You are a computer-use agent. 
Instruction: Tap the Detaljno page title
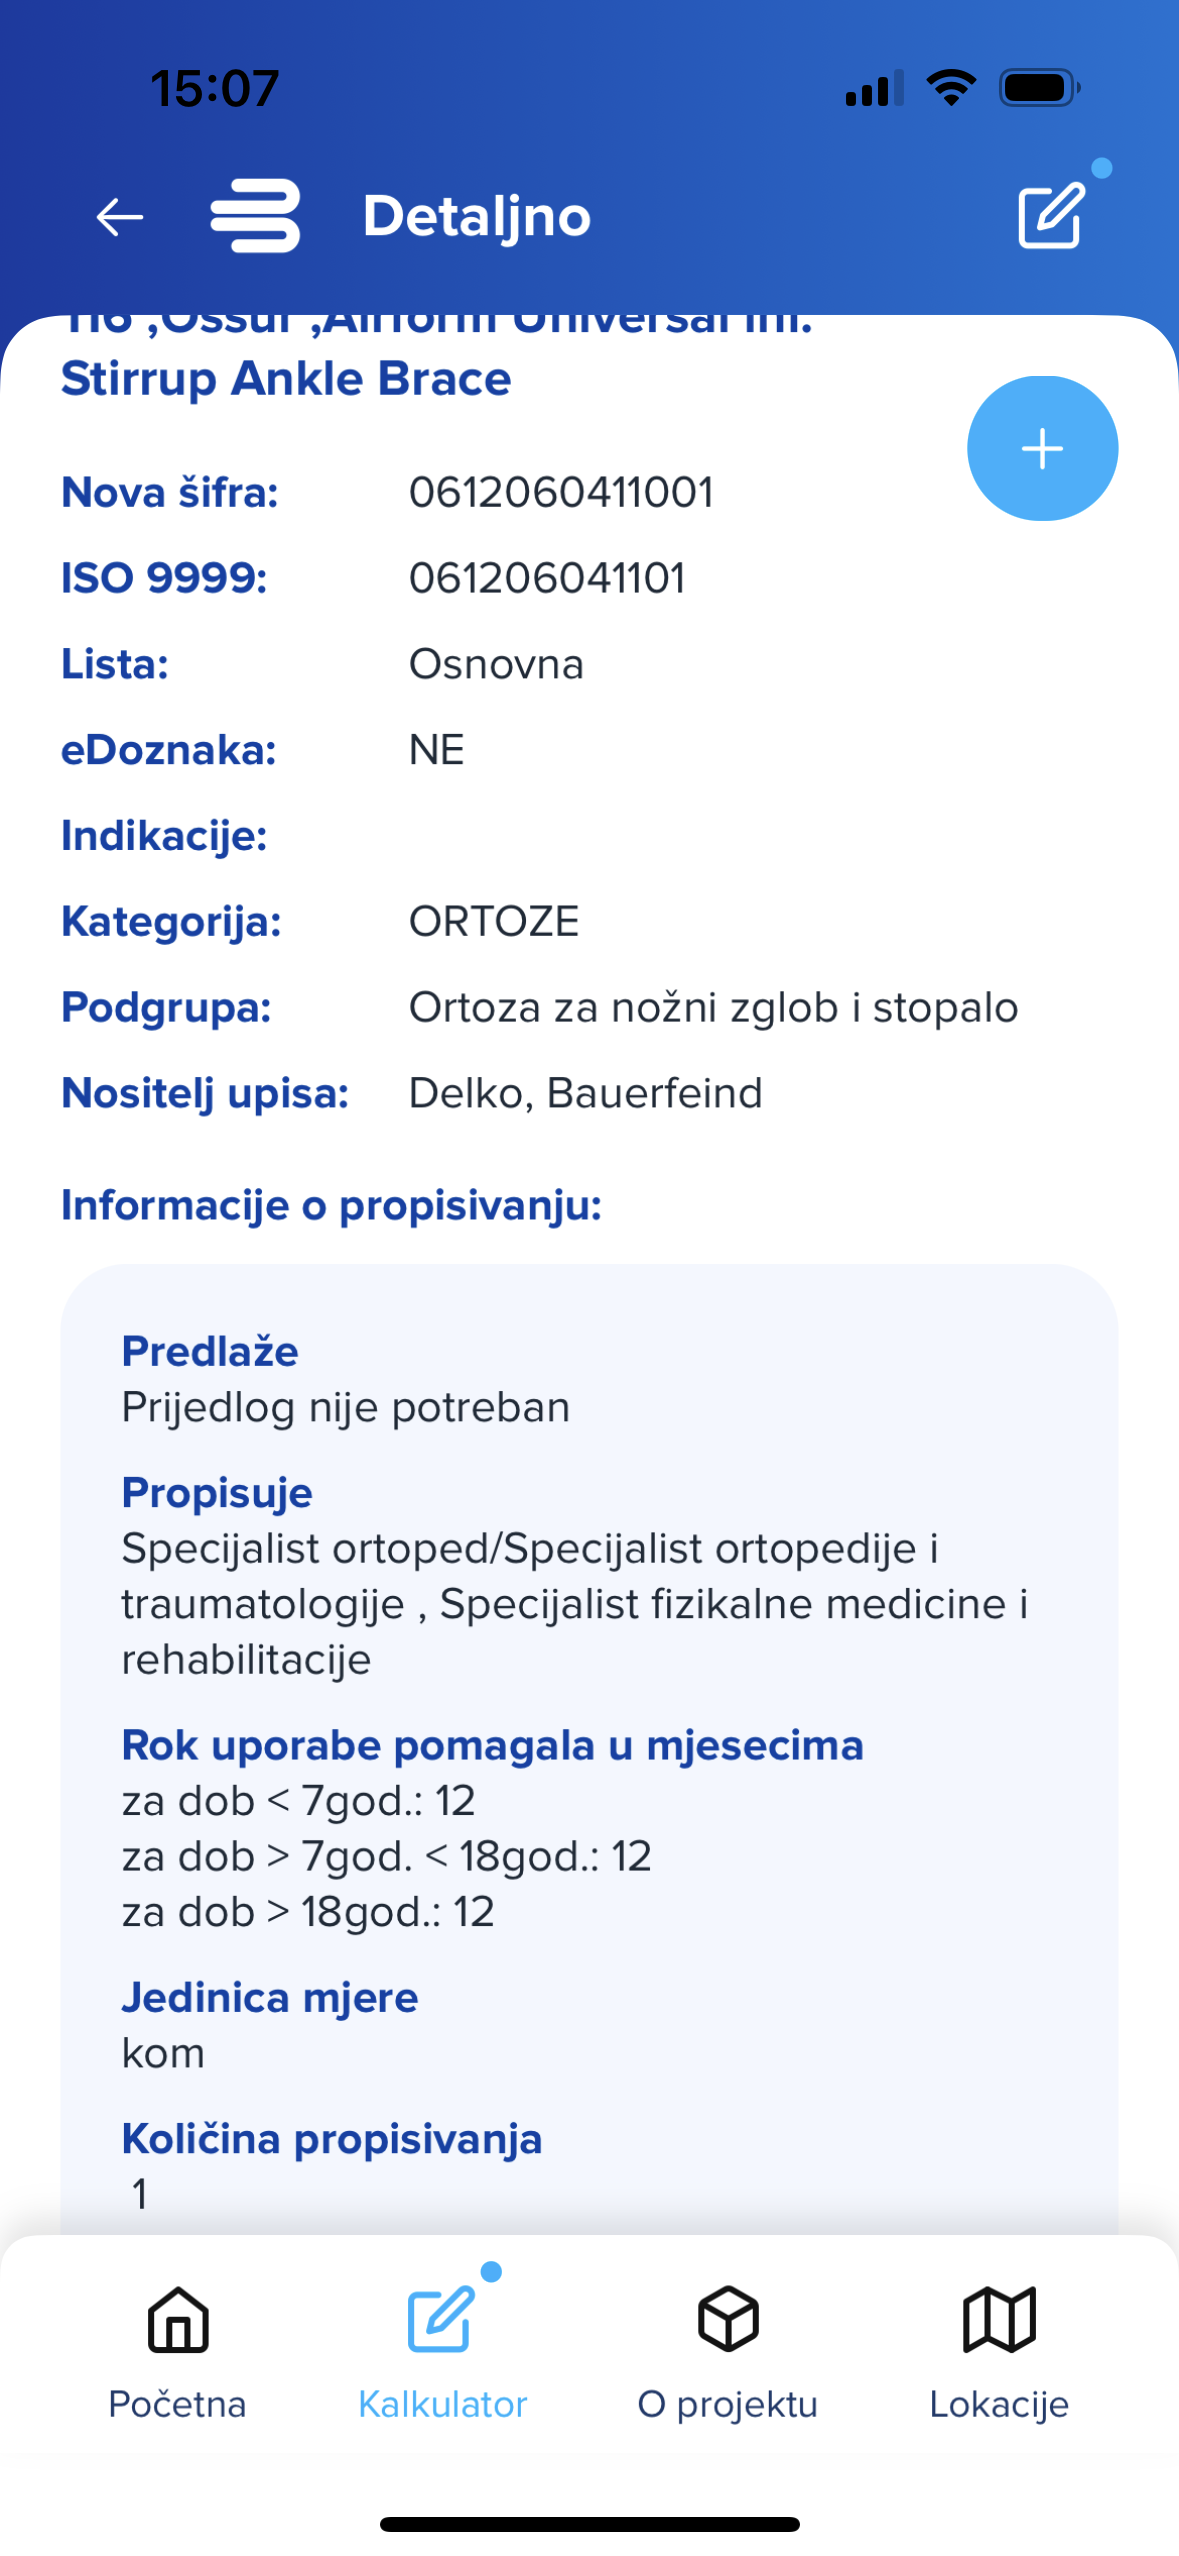(x=477, y=216)
